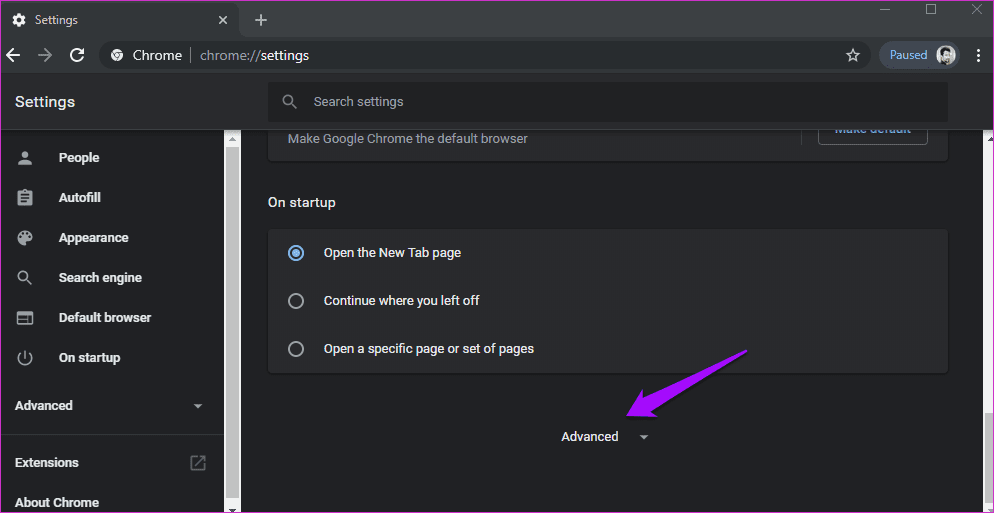Viewport: 994px width, 513px height.
Task: Expand the Advanced section in sidebar
Action: click(109, 405)
